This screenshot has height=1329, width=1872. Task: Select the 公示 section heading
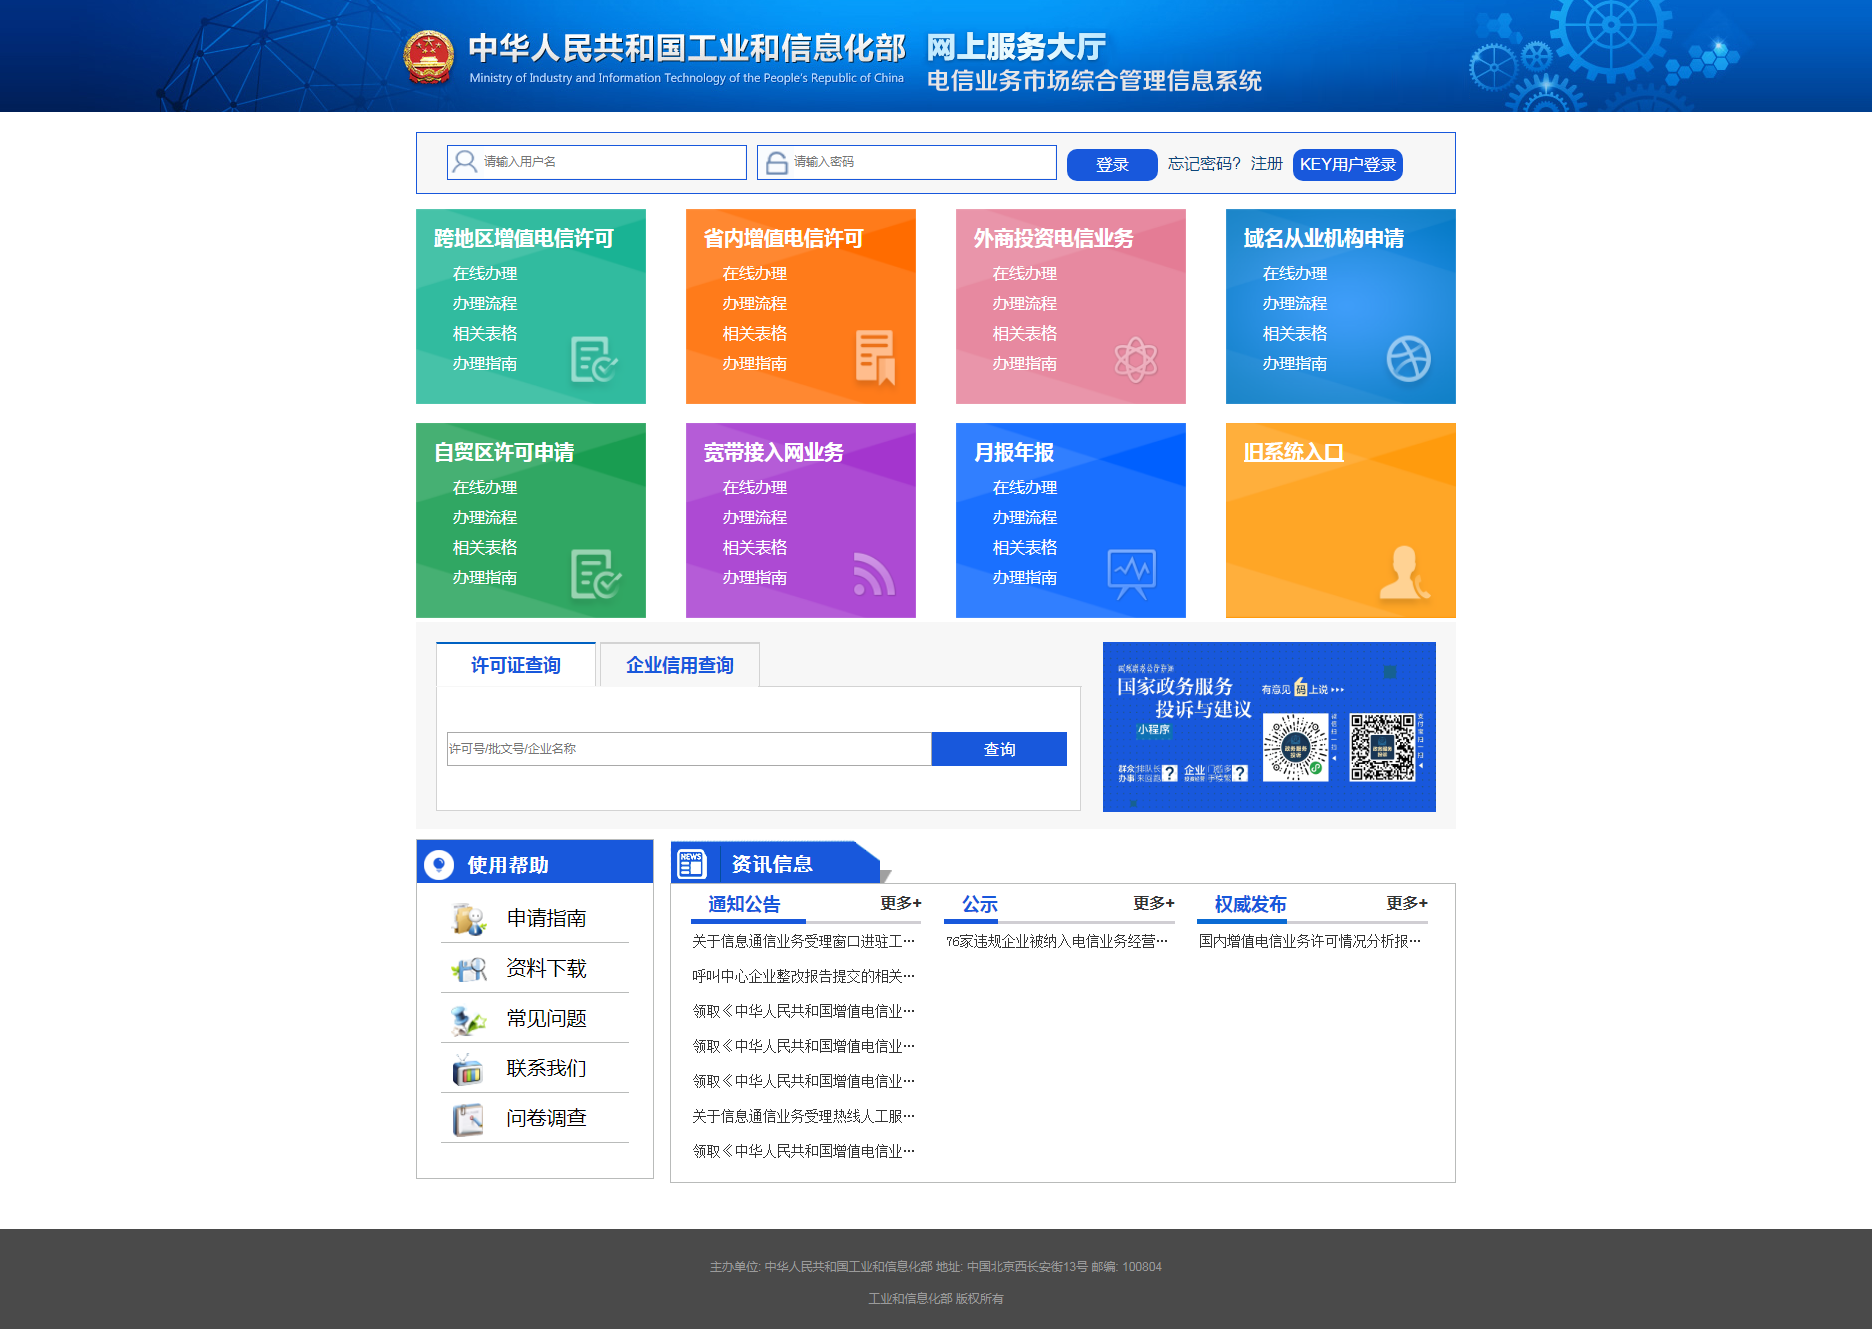click(980, 904)
